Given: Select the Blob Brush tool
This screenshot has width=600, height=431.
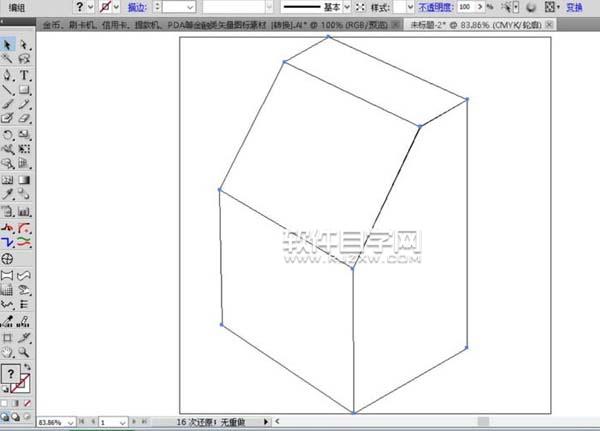Looking at the screenshot, I should pos(7,118).
